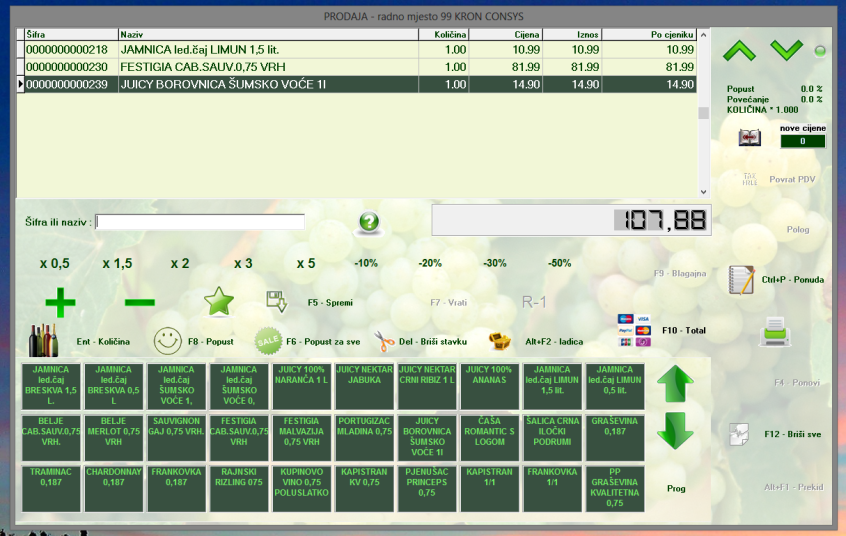Add JUICY 100% NARANČA 1 L product

click(301, 386)
